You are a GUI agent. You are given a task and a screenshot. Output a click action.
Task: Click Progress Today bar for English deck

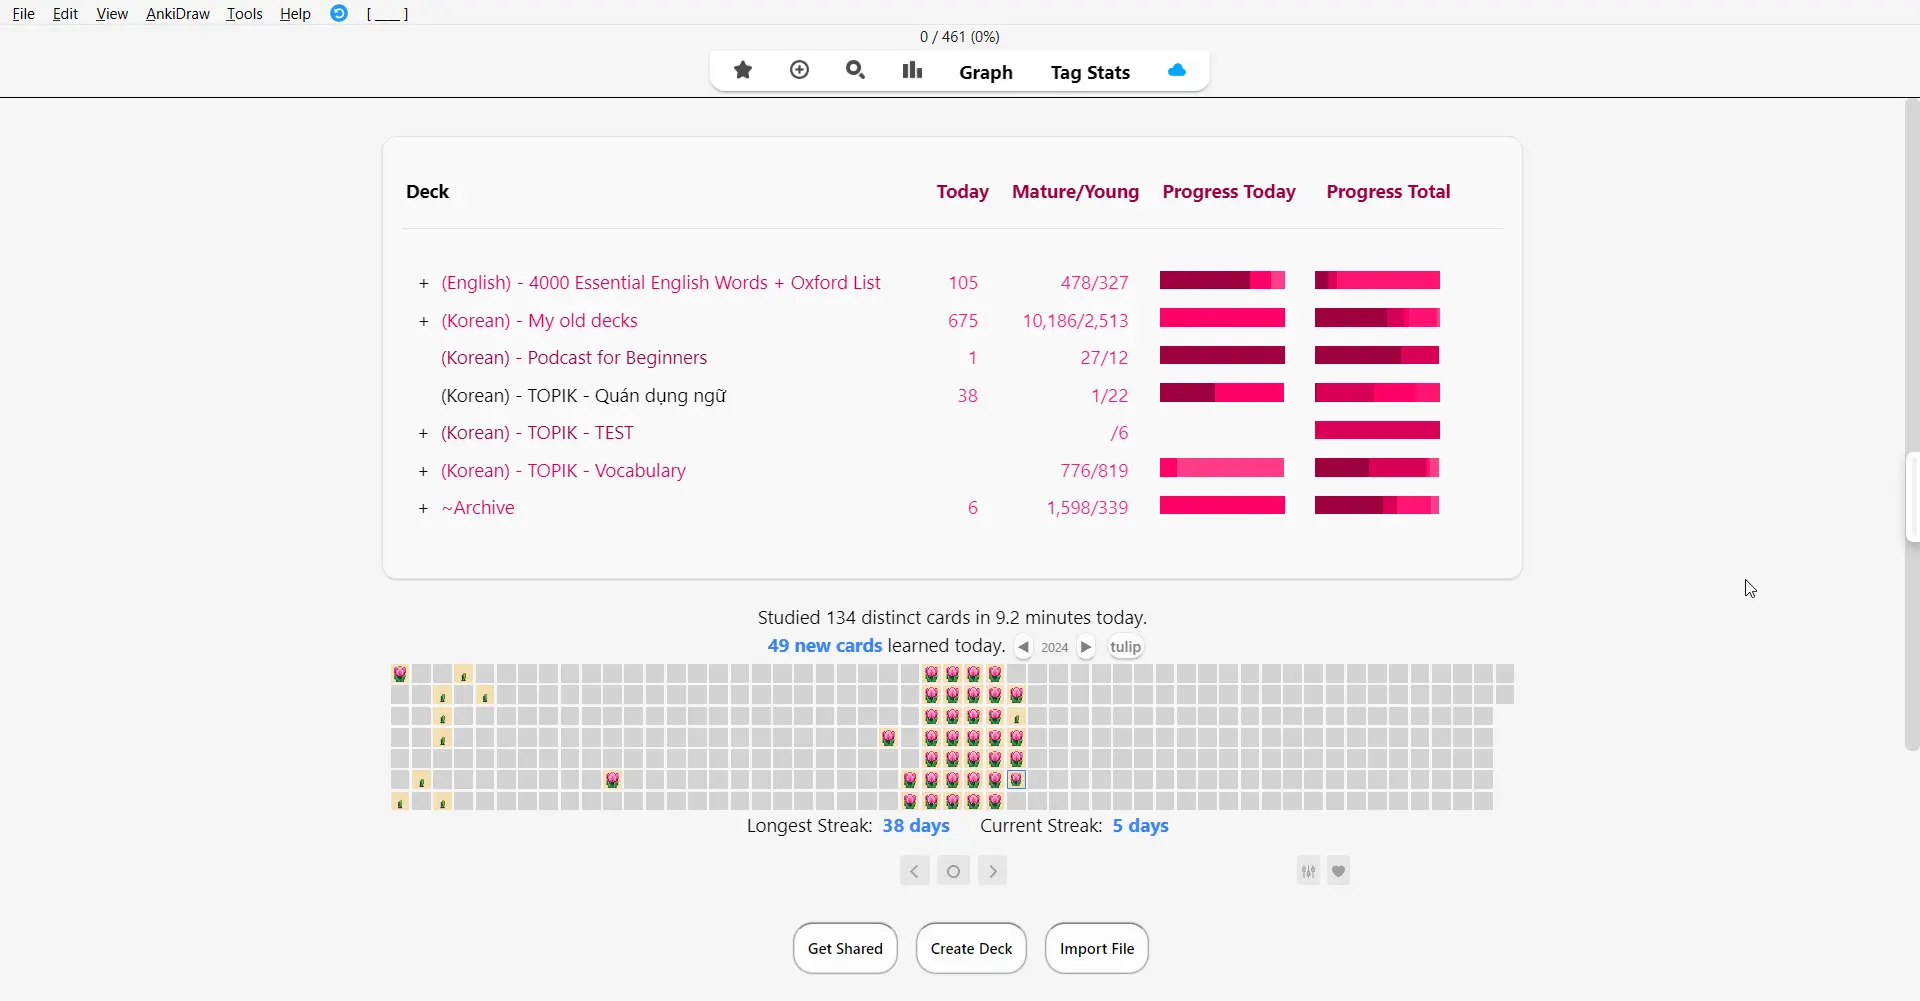click(1222, 280)
